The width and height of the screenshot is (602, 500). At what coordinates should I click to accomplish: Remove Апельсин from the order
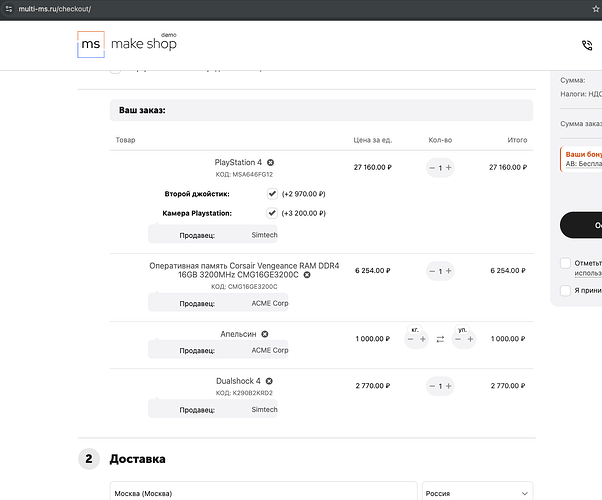coord(265,334)
